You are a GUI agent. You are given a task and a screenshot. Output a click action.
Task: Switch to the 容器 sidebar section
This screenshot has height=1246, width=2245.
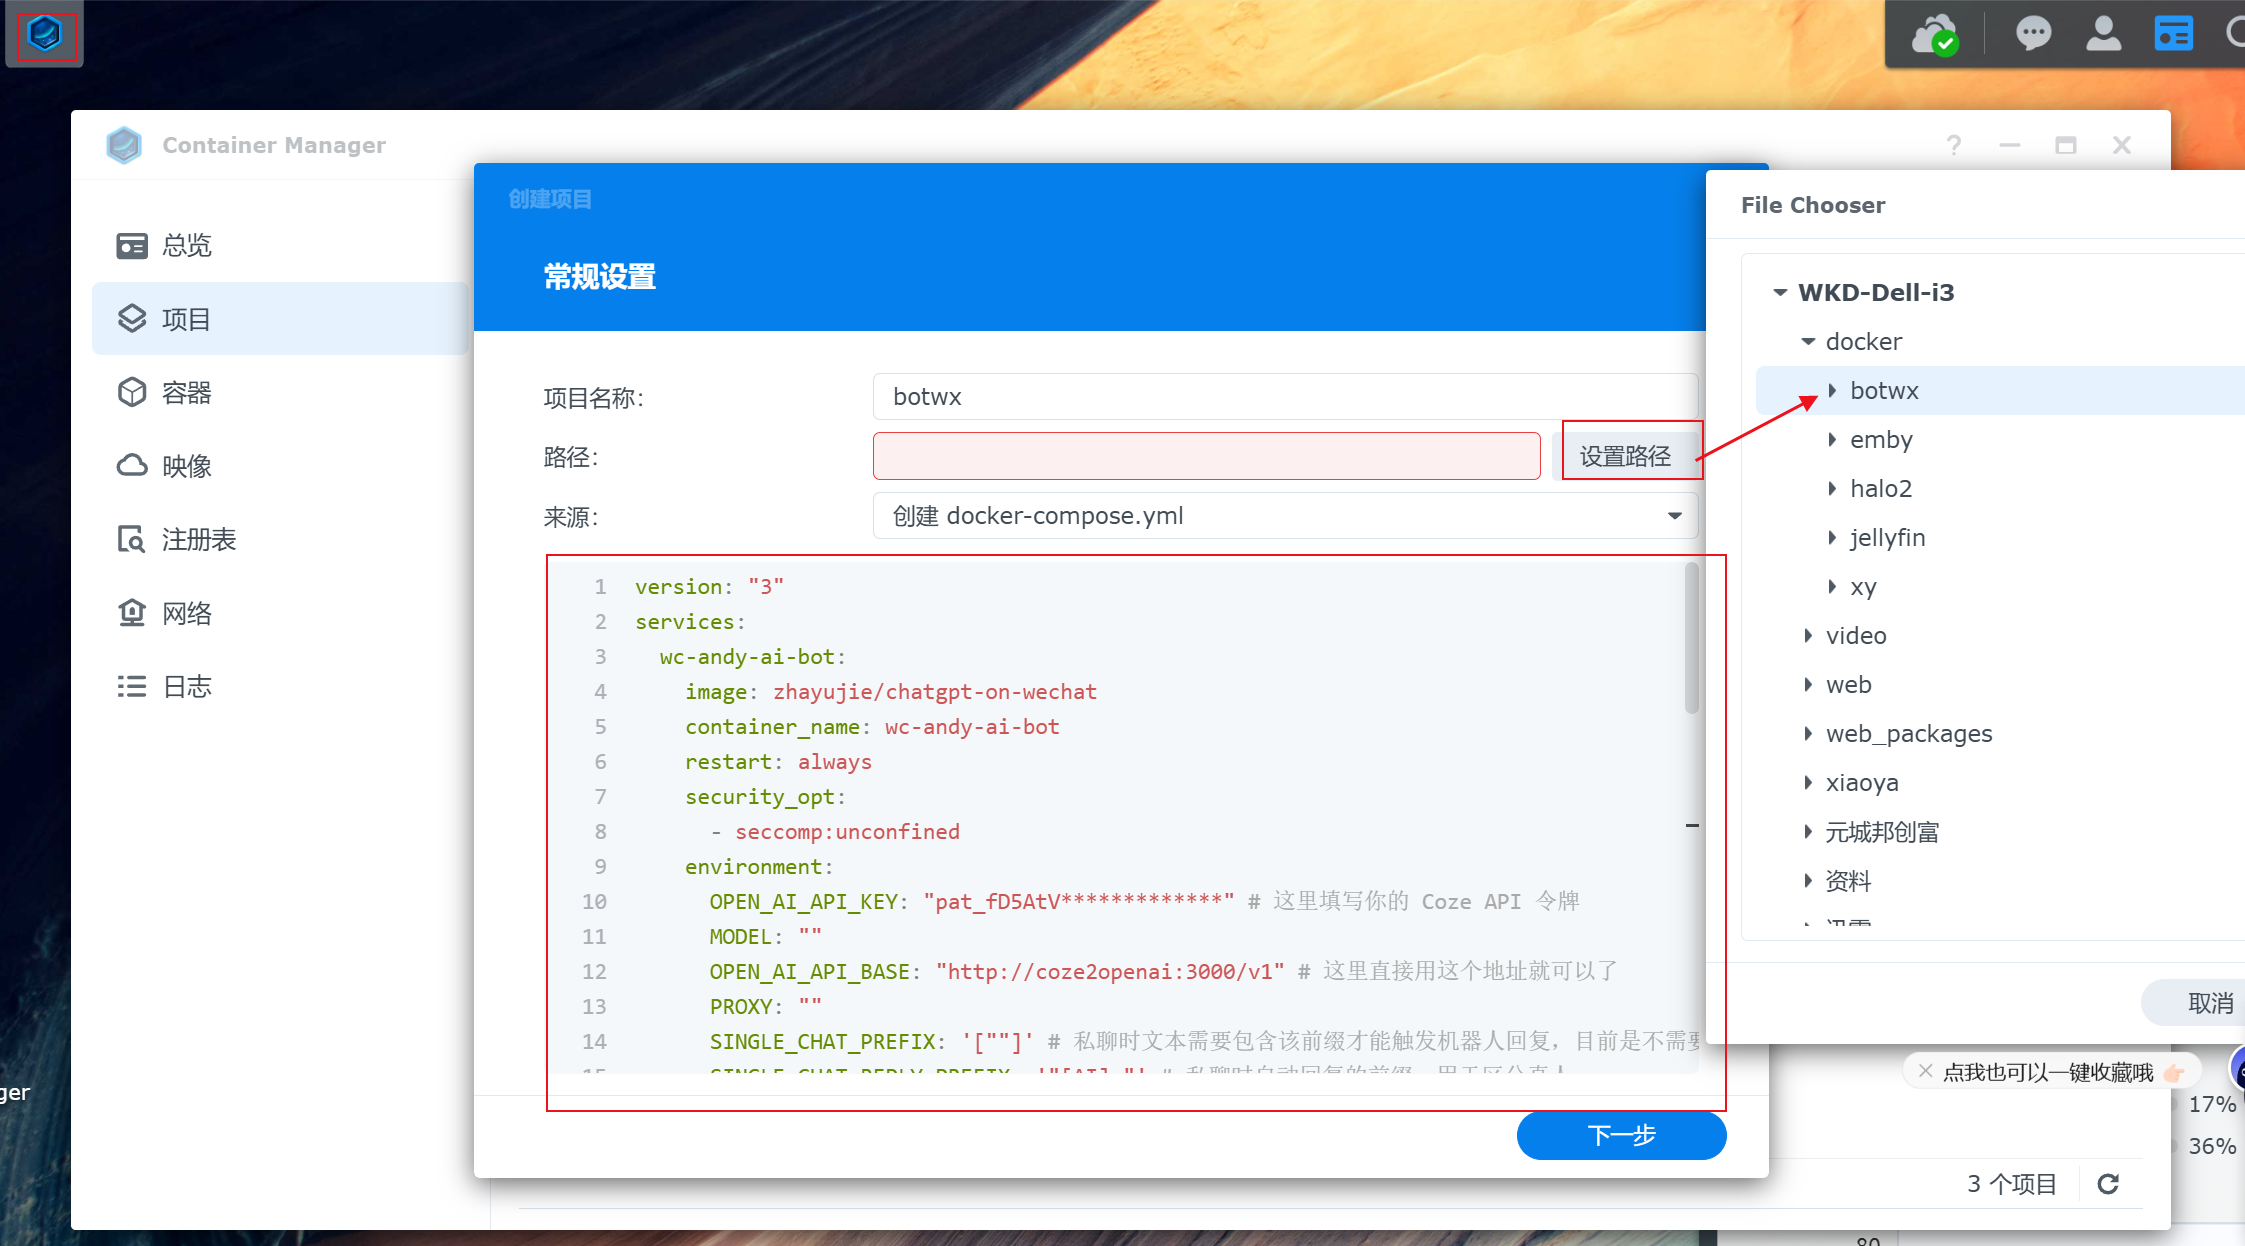pos(186,393)
